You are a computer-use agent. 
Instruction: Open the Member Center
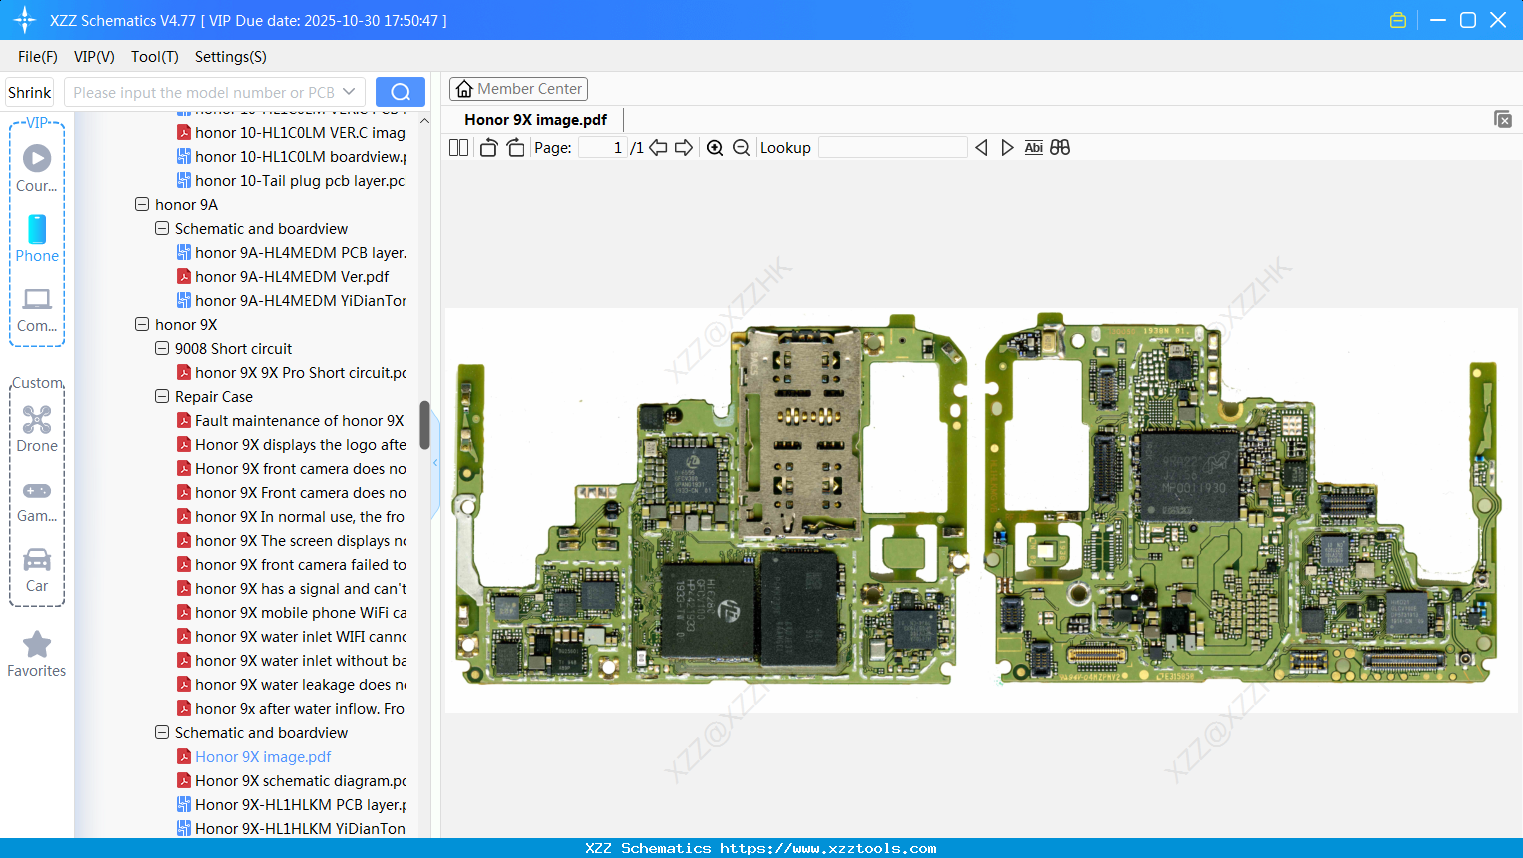pos(518,89)
